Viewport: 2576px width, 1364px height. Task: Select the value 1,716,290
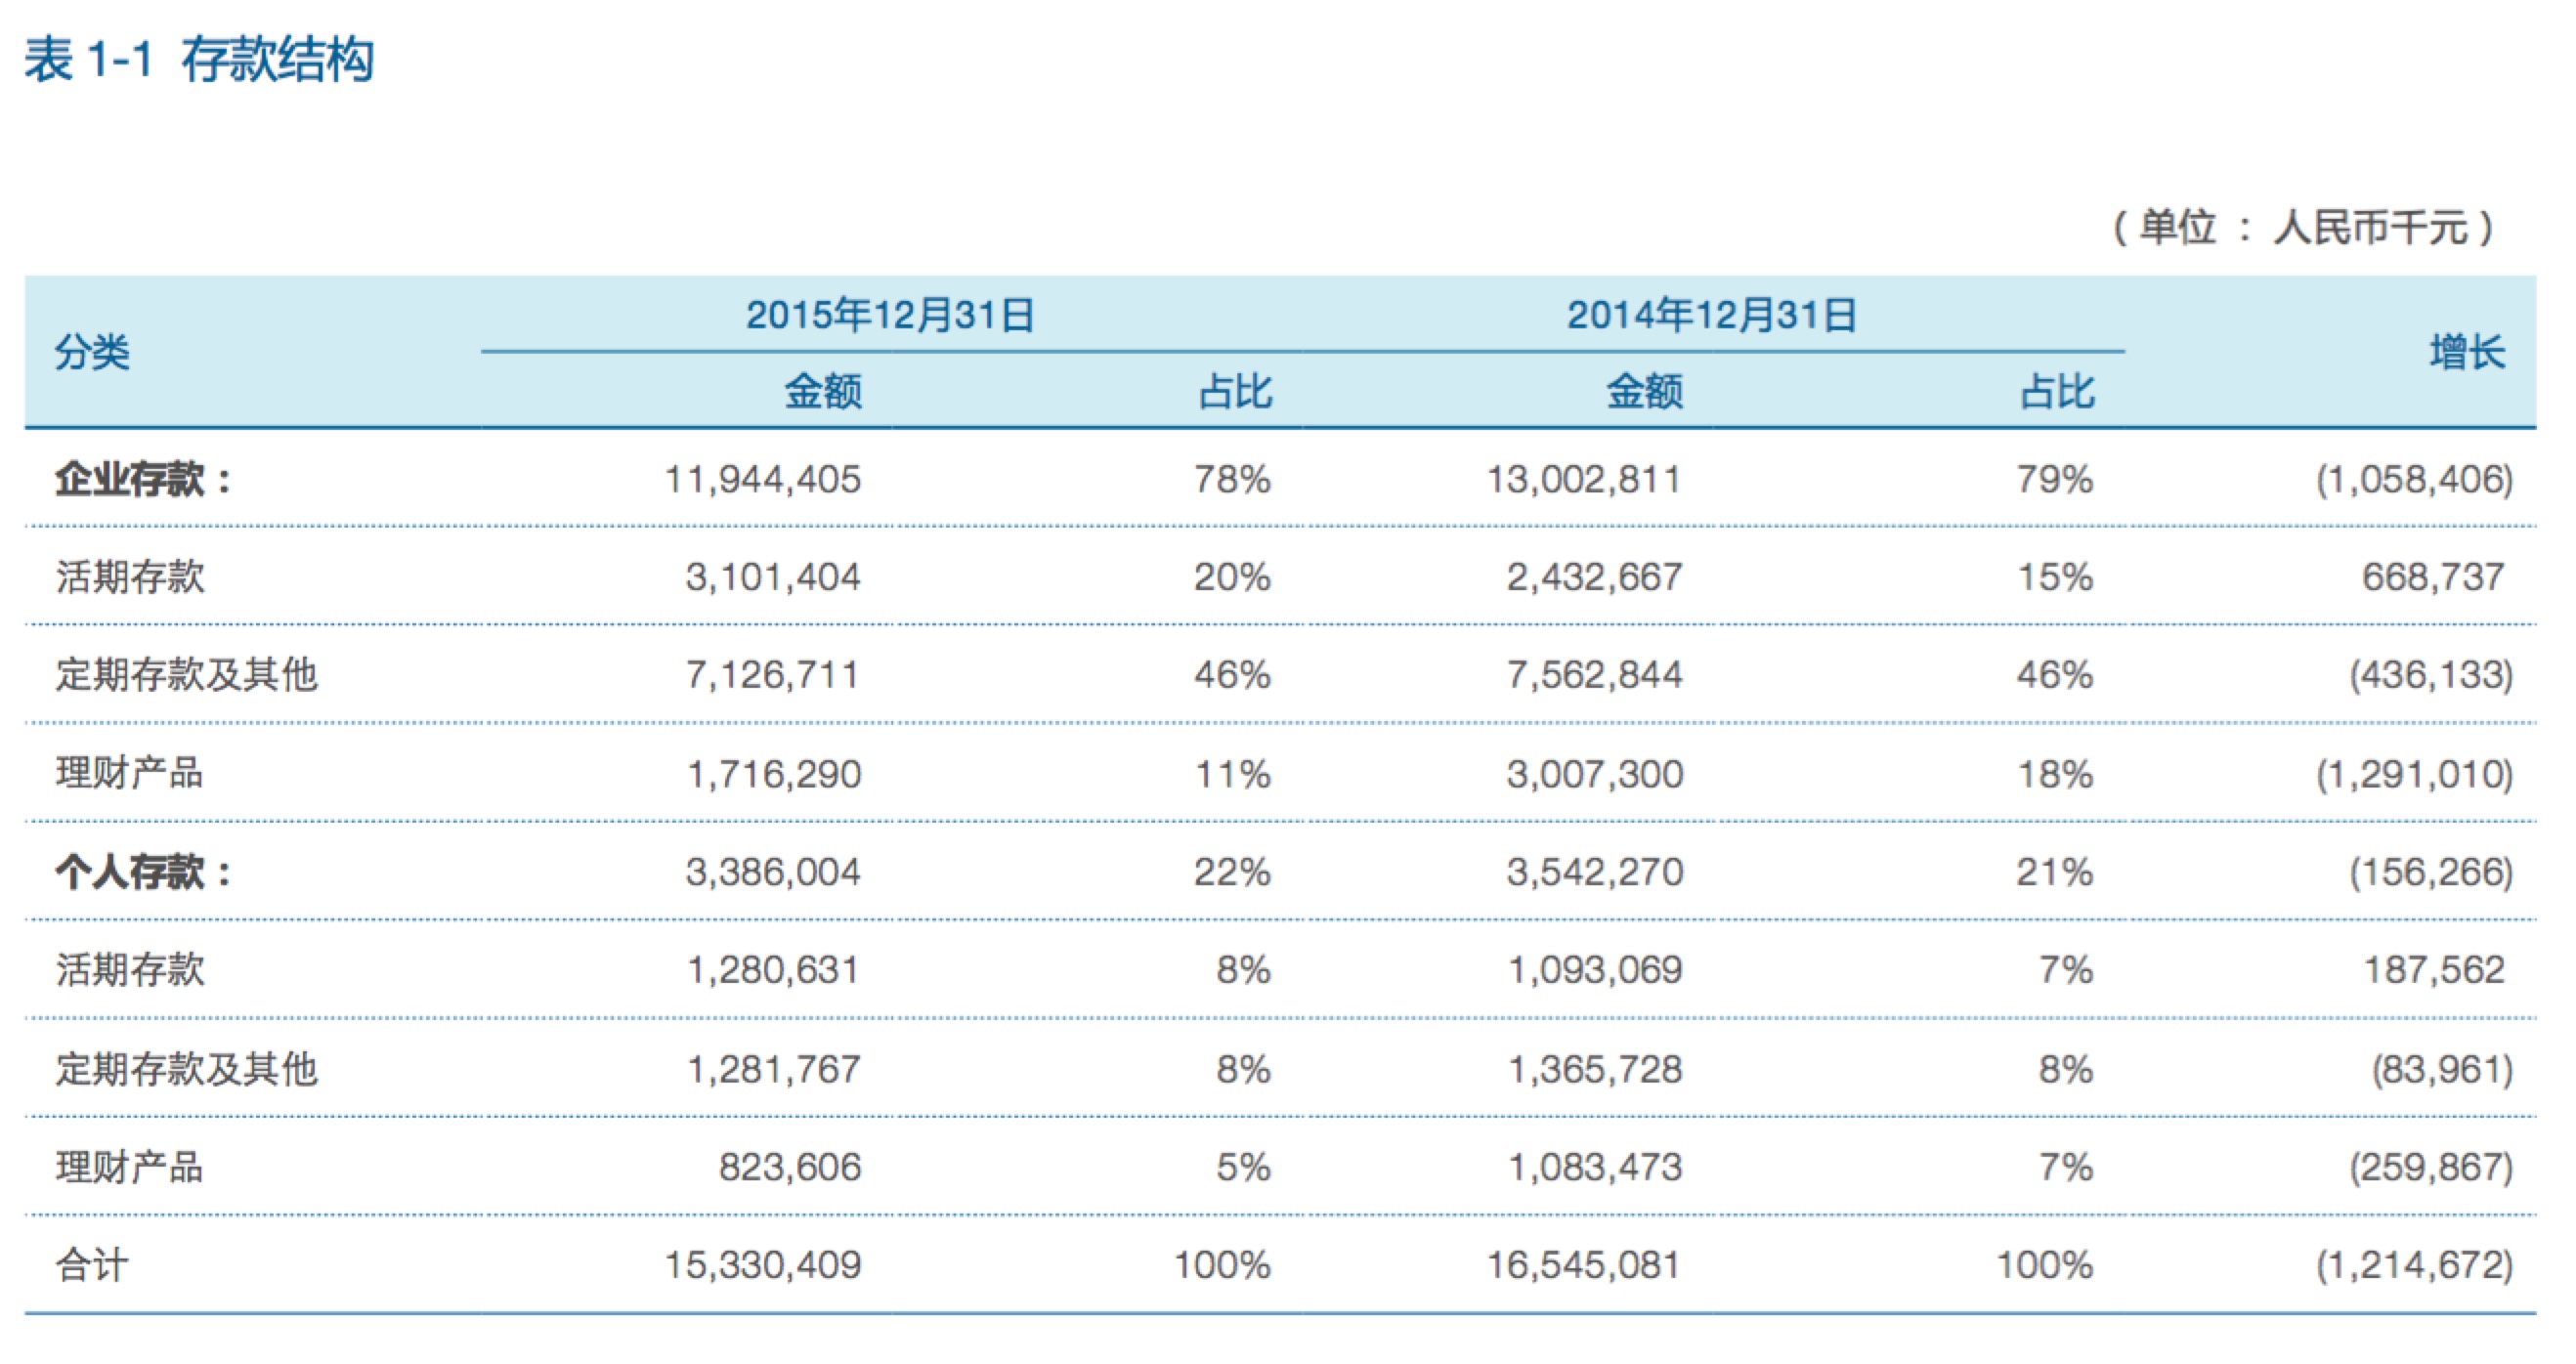point(774,775)
